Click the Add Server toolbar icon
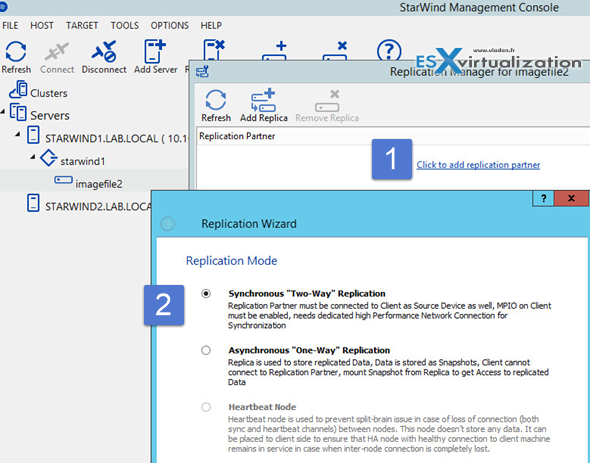 [x=155, y=52]
